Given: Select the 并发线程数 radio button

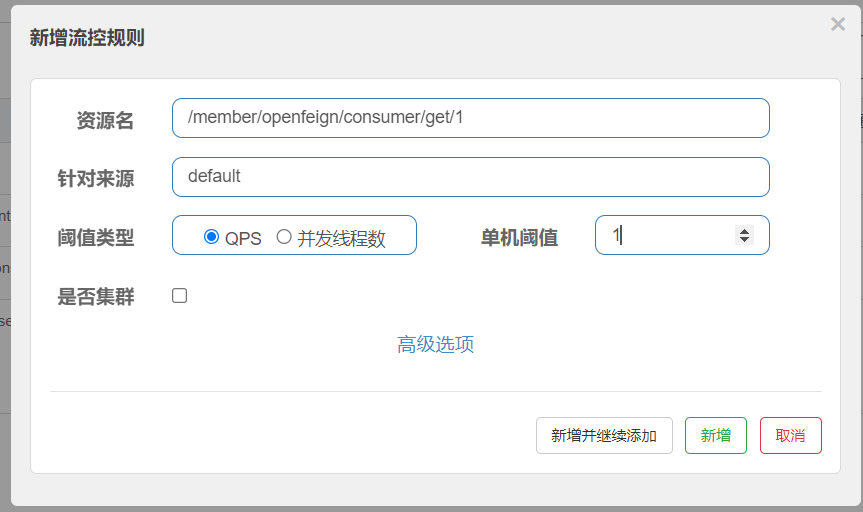Looking at the screenshot, I should pyautogui.click(x=284, y=237).
